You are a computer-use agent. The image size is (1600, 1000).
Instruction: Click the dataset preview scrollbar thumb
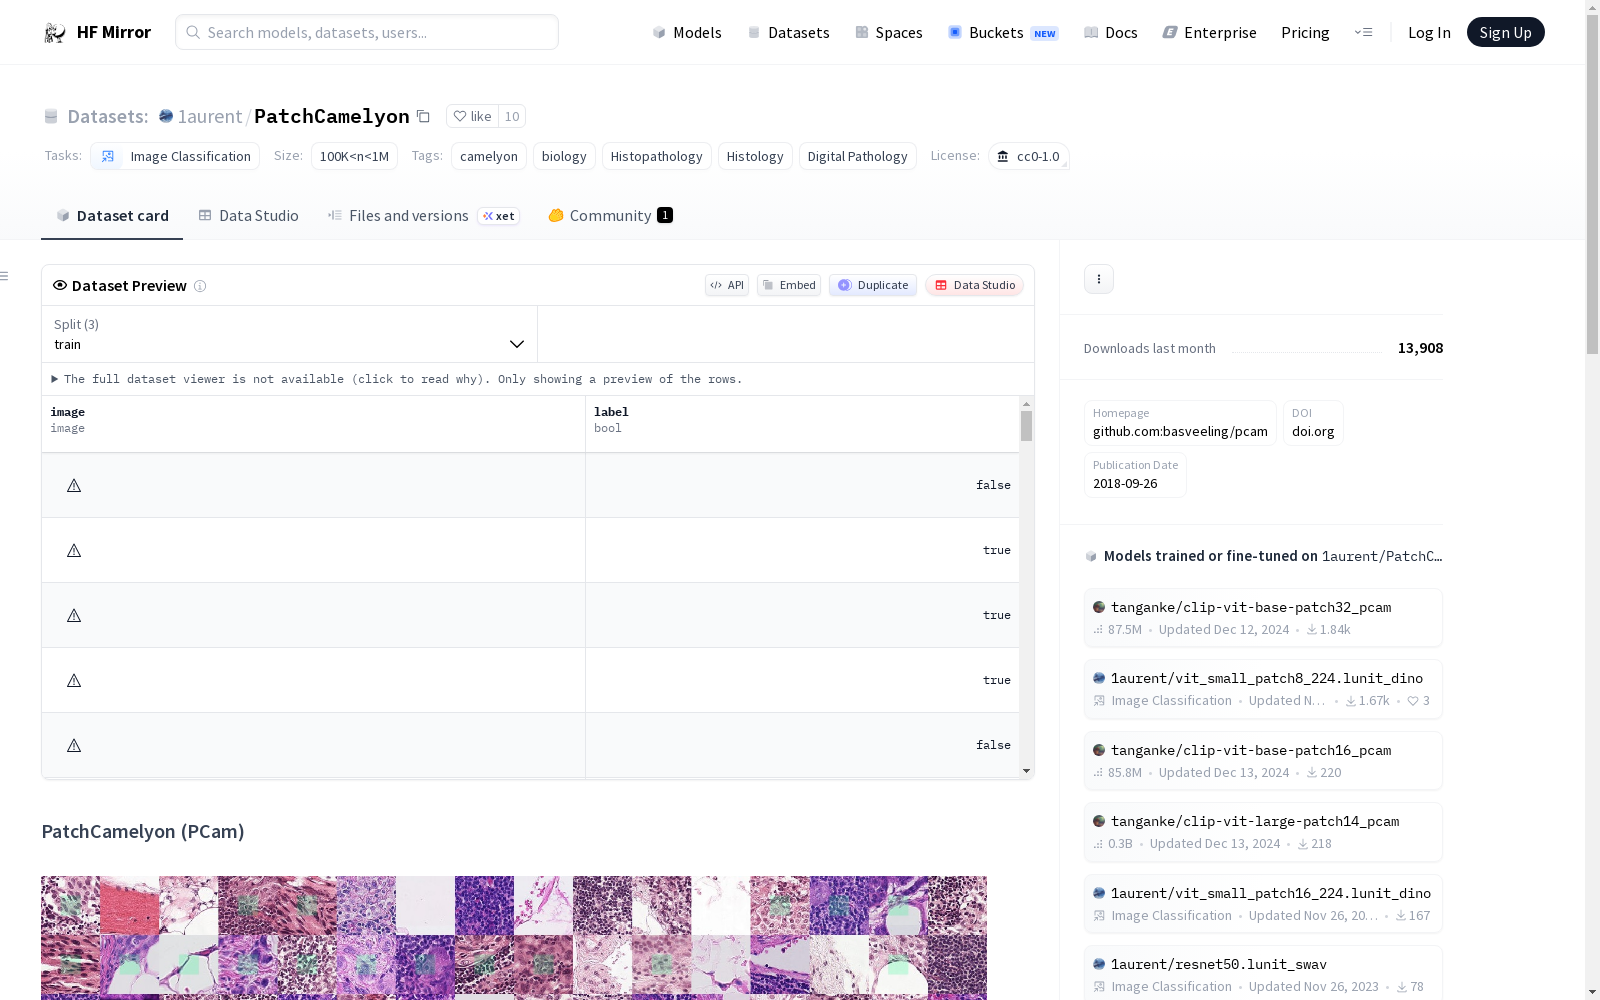pos(1026,426)
